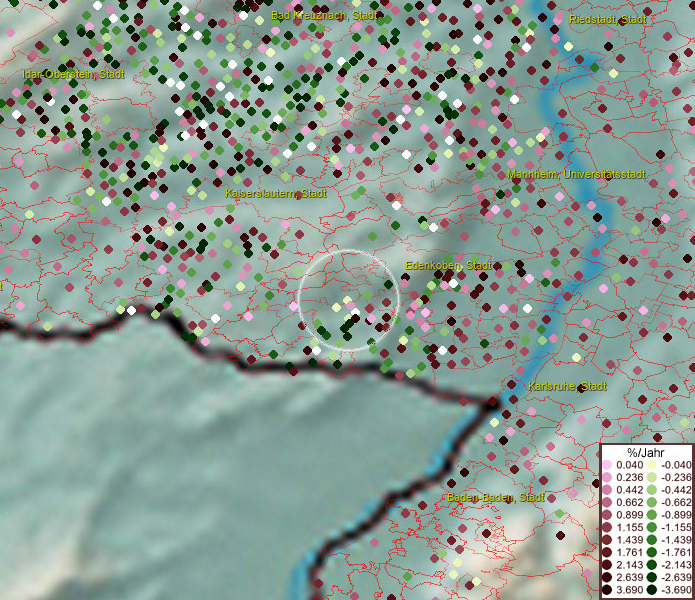Click the '%/Jahr' legend title
The height and width of the screenshot is (600, 695).
646,452
